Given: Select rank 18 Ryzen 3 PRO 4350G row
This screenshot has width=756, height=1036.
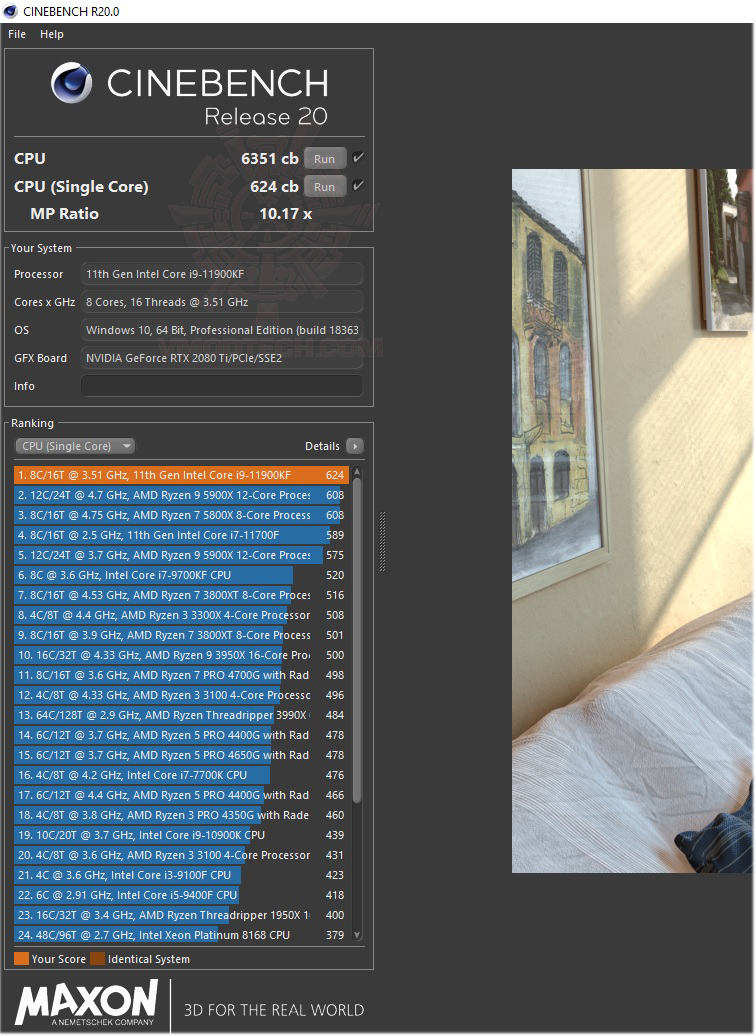Looking at the screenshot, I should pyautogui.click(x=181, y=815).
